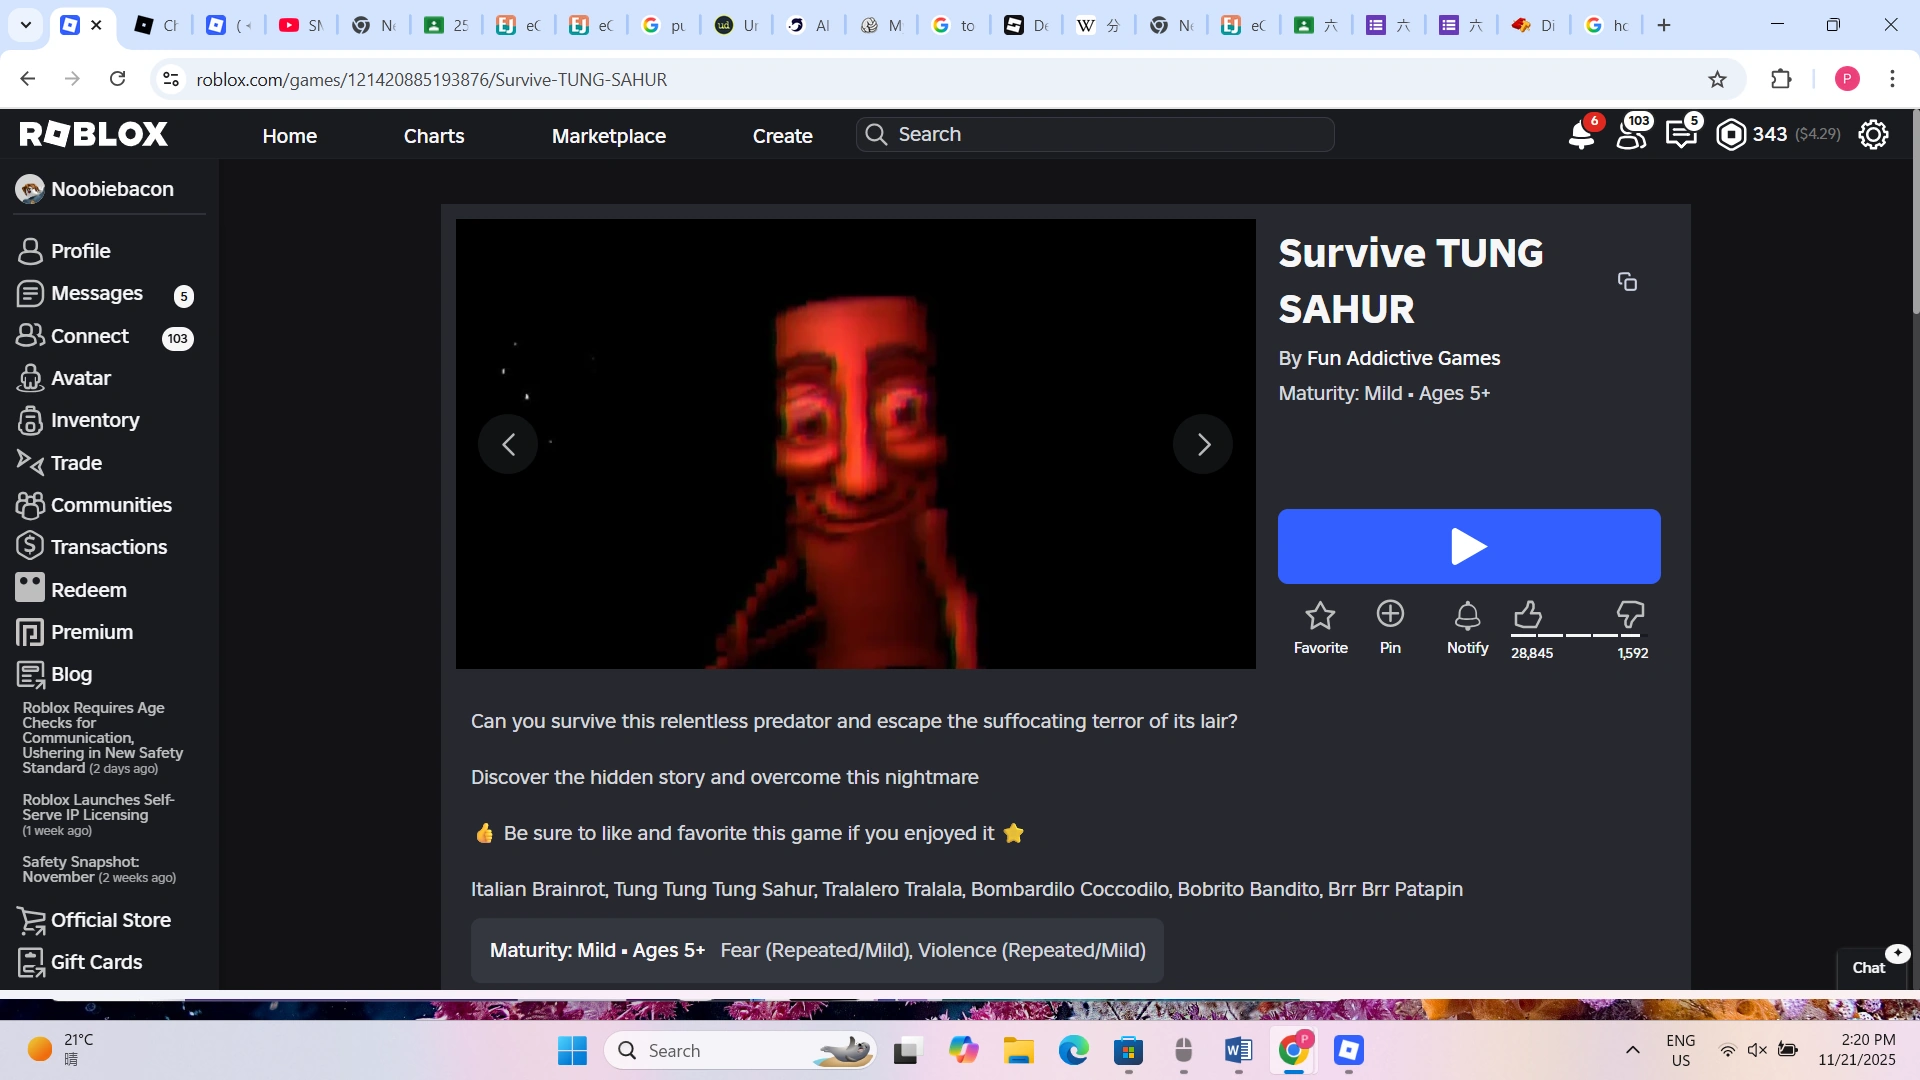Advance the media carousel with the right arrow
The width and height of the screenshot is (1920, 1080).
click(x=1203, y=444)
